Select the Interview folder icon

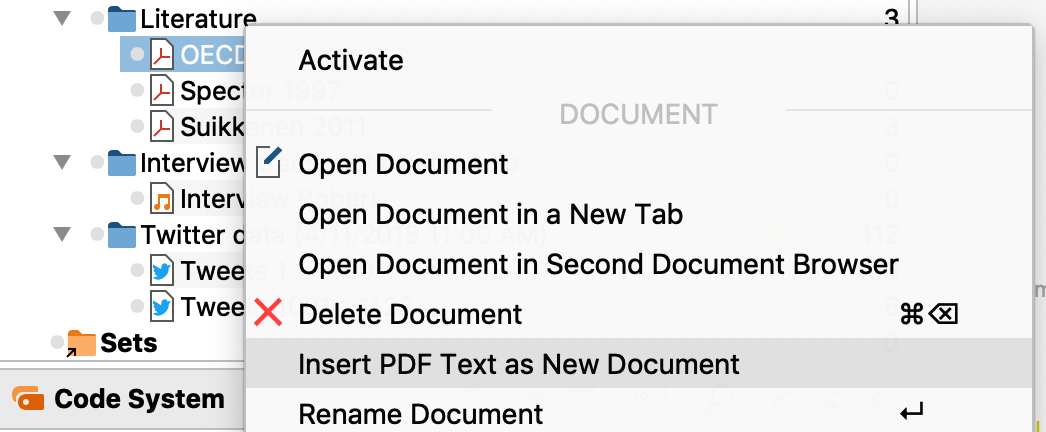tap(121, 163)
